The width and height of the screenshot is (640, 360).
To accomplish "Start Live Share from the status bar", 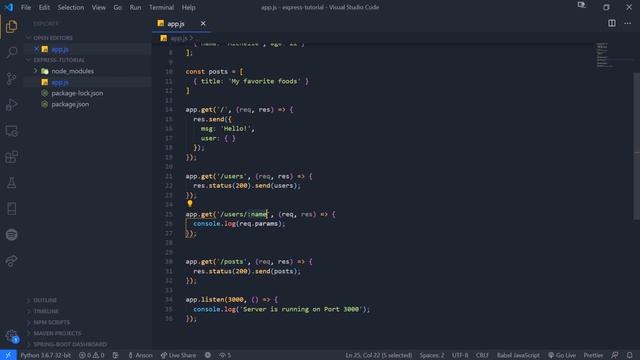I will coord(178,355).
